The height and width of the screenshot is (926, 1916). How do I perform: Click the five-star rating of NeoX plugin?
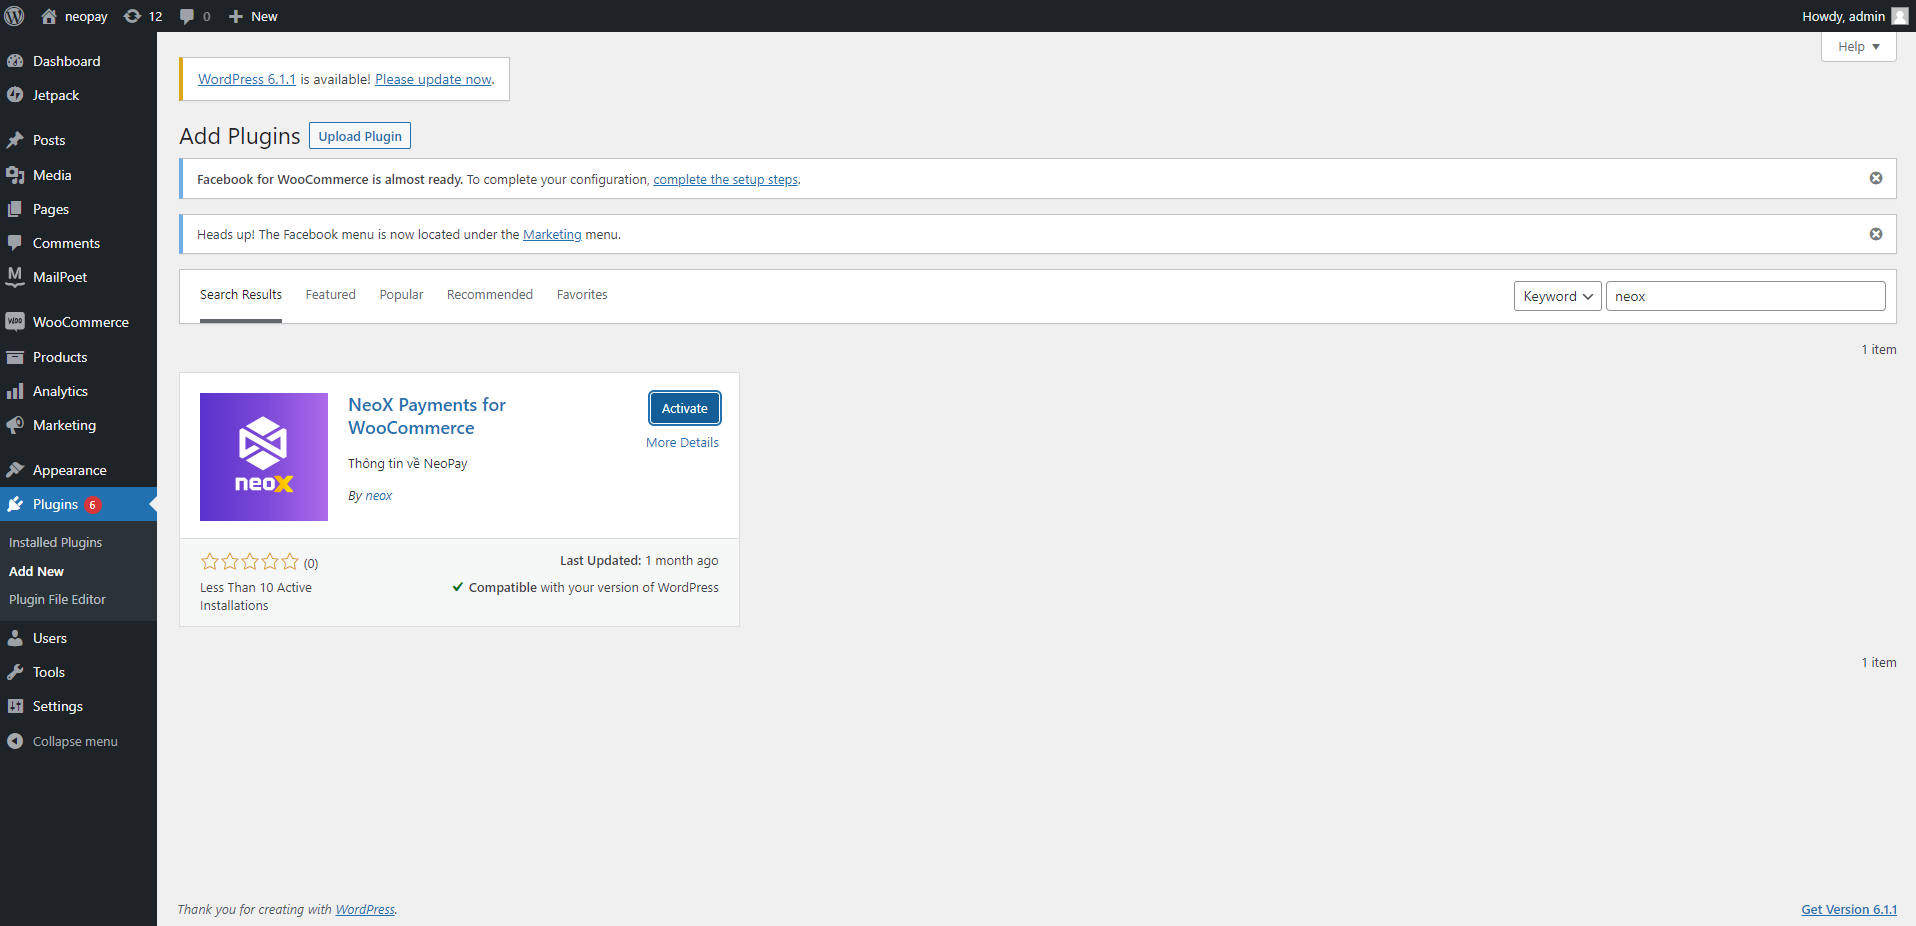click(250, 562)
